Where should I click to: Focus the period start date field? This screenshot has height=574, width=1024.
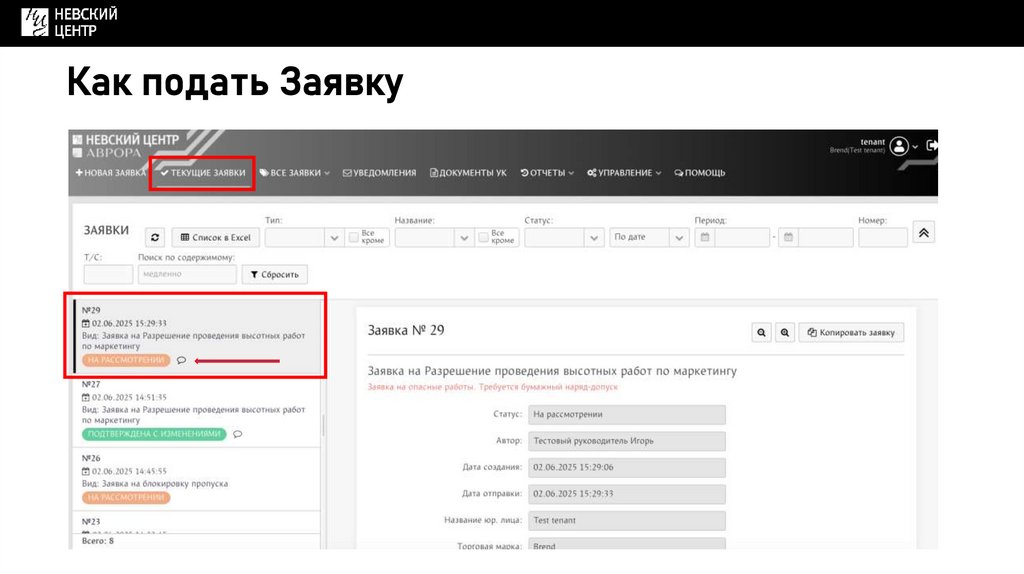[742, 237]
